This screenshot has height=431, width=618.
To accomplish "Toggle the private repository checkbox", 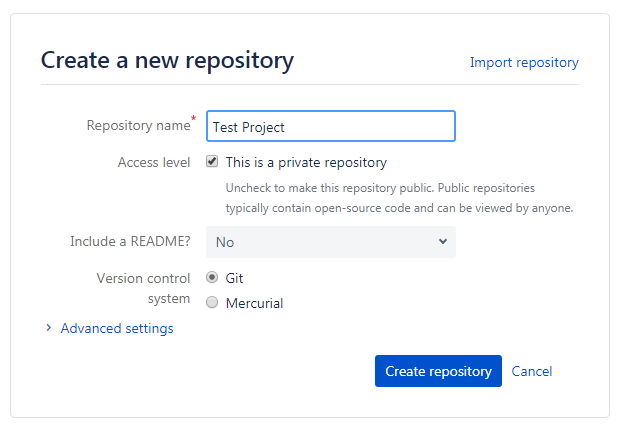I will (212, 161).
